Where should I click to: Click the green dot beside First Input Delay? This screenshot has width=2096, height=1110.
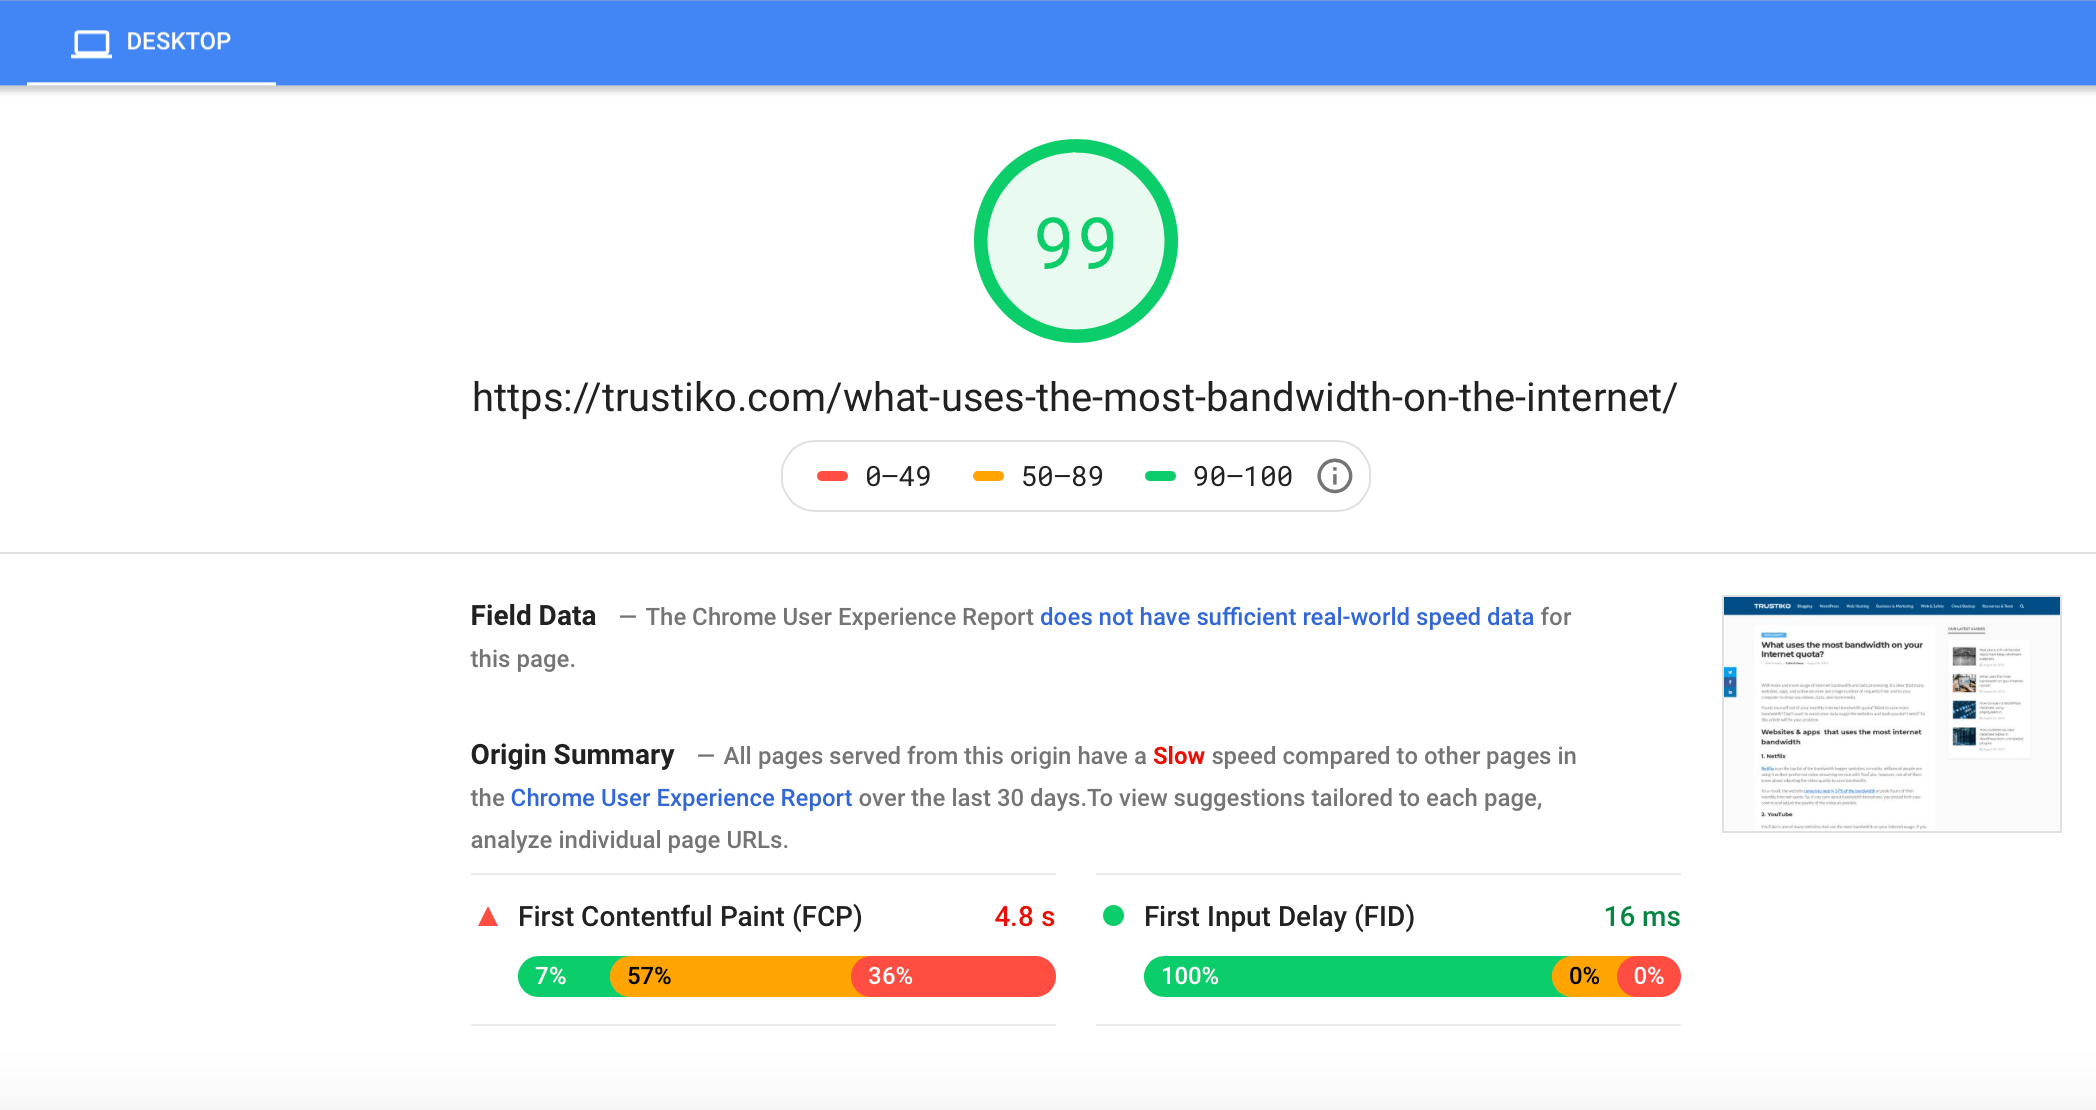click(x=1114, y=915)
